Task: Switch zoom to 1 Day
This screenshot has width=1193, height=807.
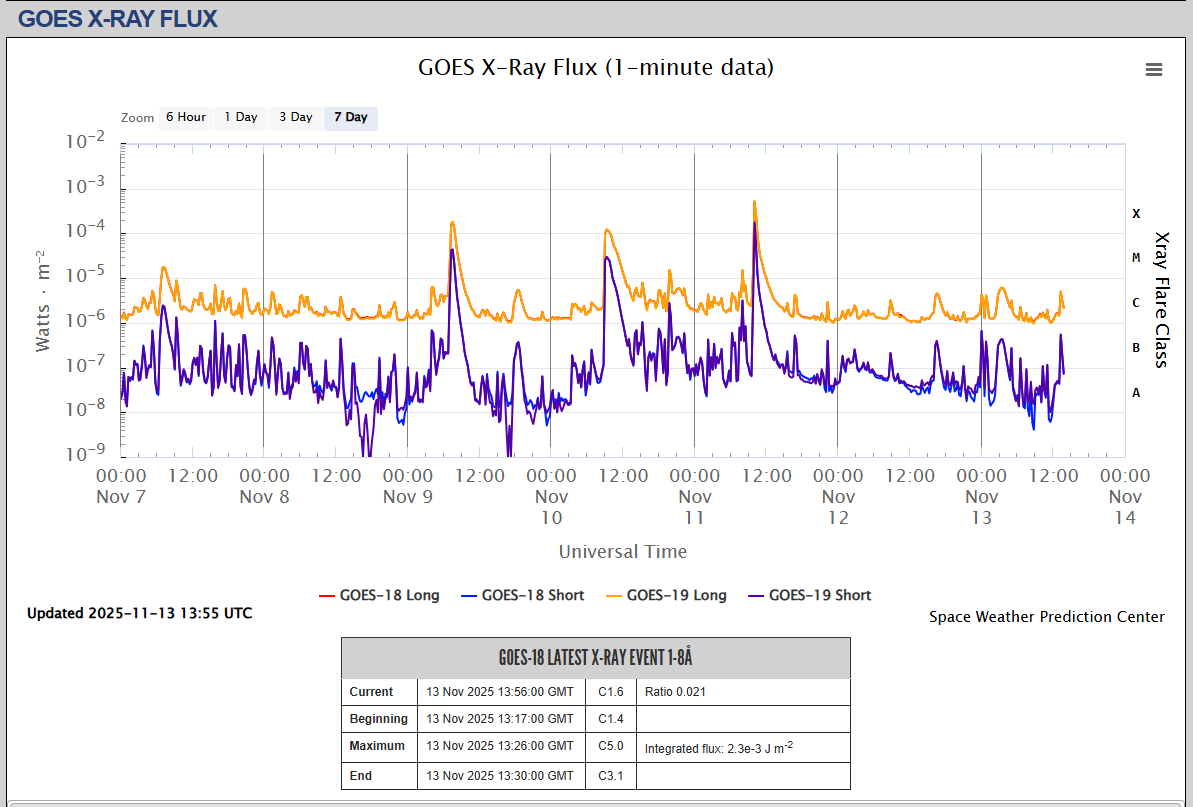Action: [x=240, y=118]
